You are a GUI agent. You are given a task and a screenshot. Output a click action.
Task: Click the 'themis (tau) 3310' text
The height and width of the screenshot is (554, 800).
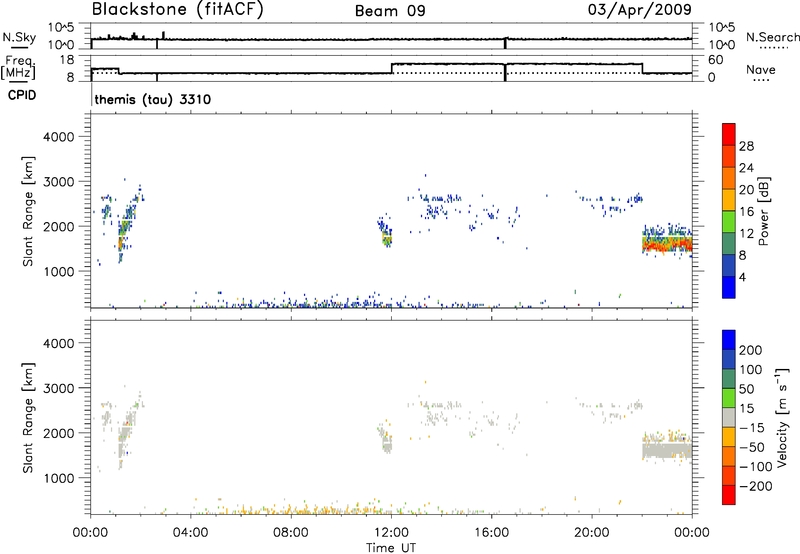tap(153, 99)
